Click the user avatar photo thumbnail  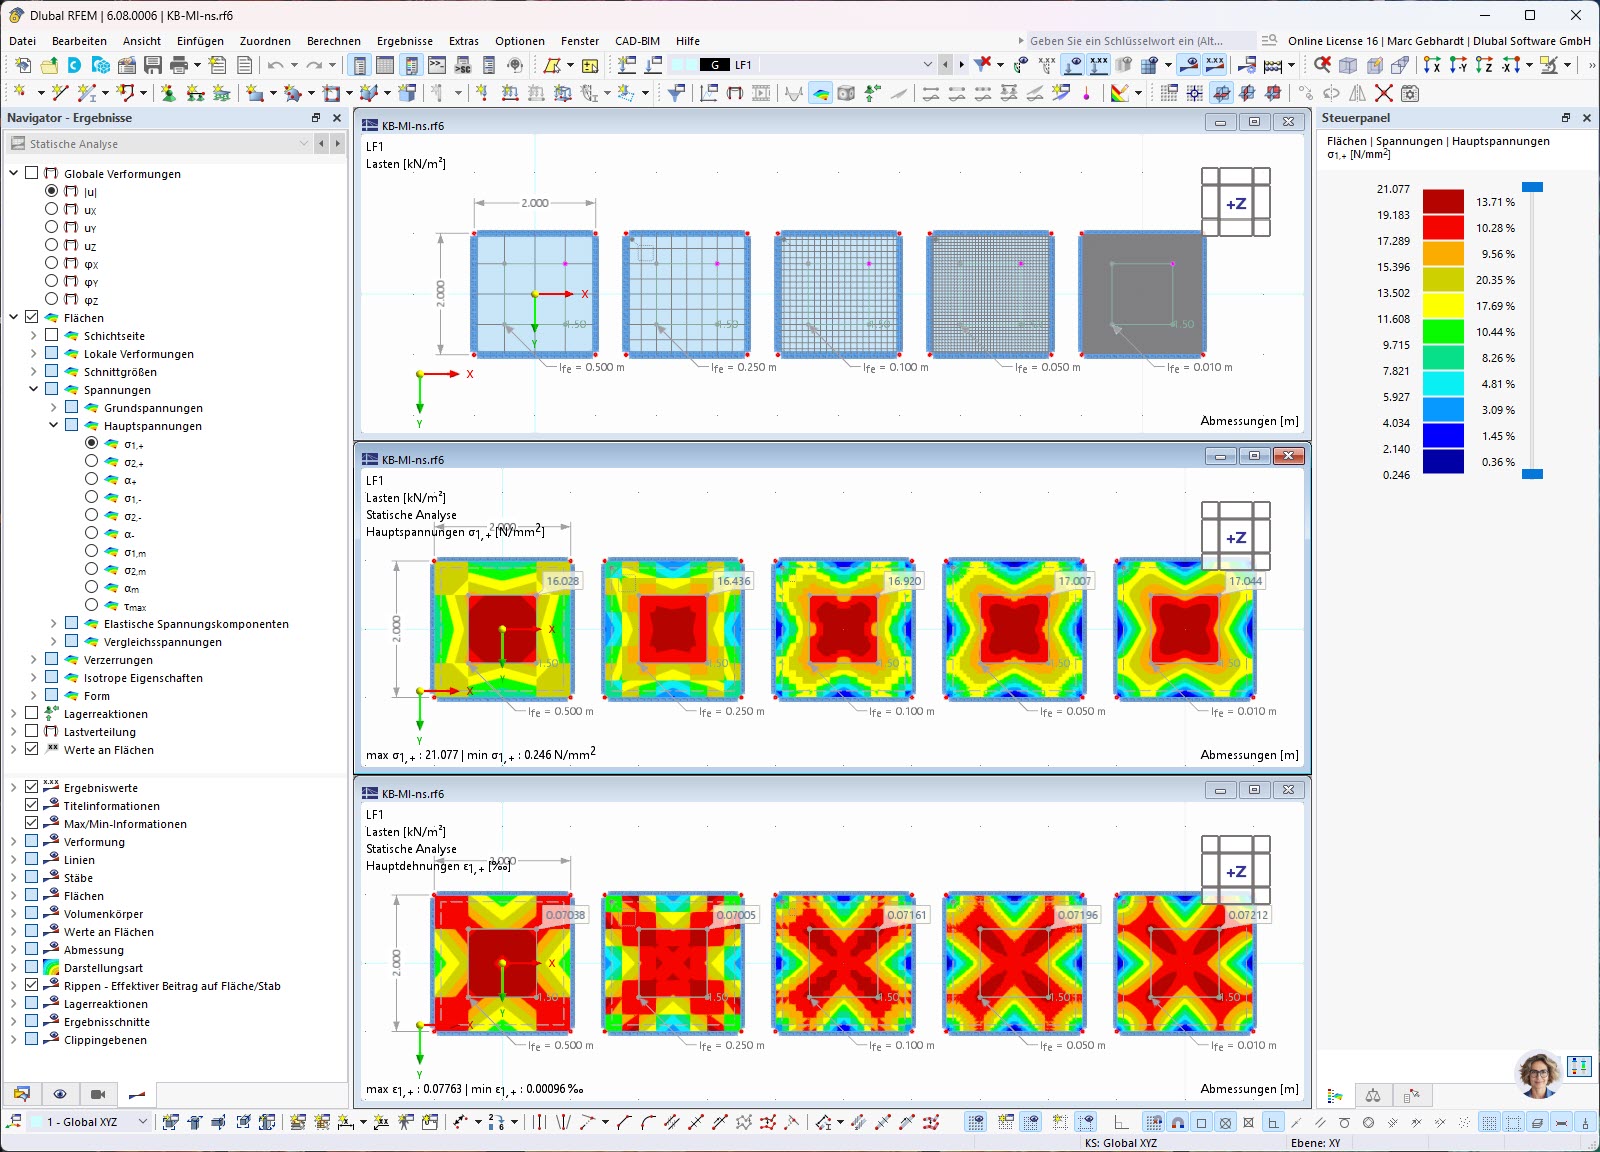(x=1539, y=1075)
